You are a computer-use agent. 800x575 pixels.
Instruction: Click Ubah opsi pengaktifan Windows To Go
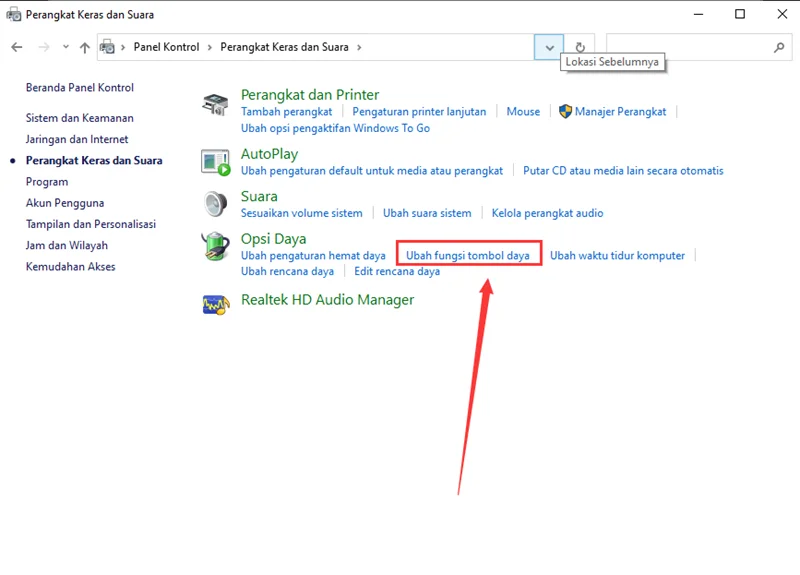335,128
